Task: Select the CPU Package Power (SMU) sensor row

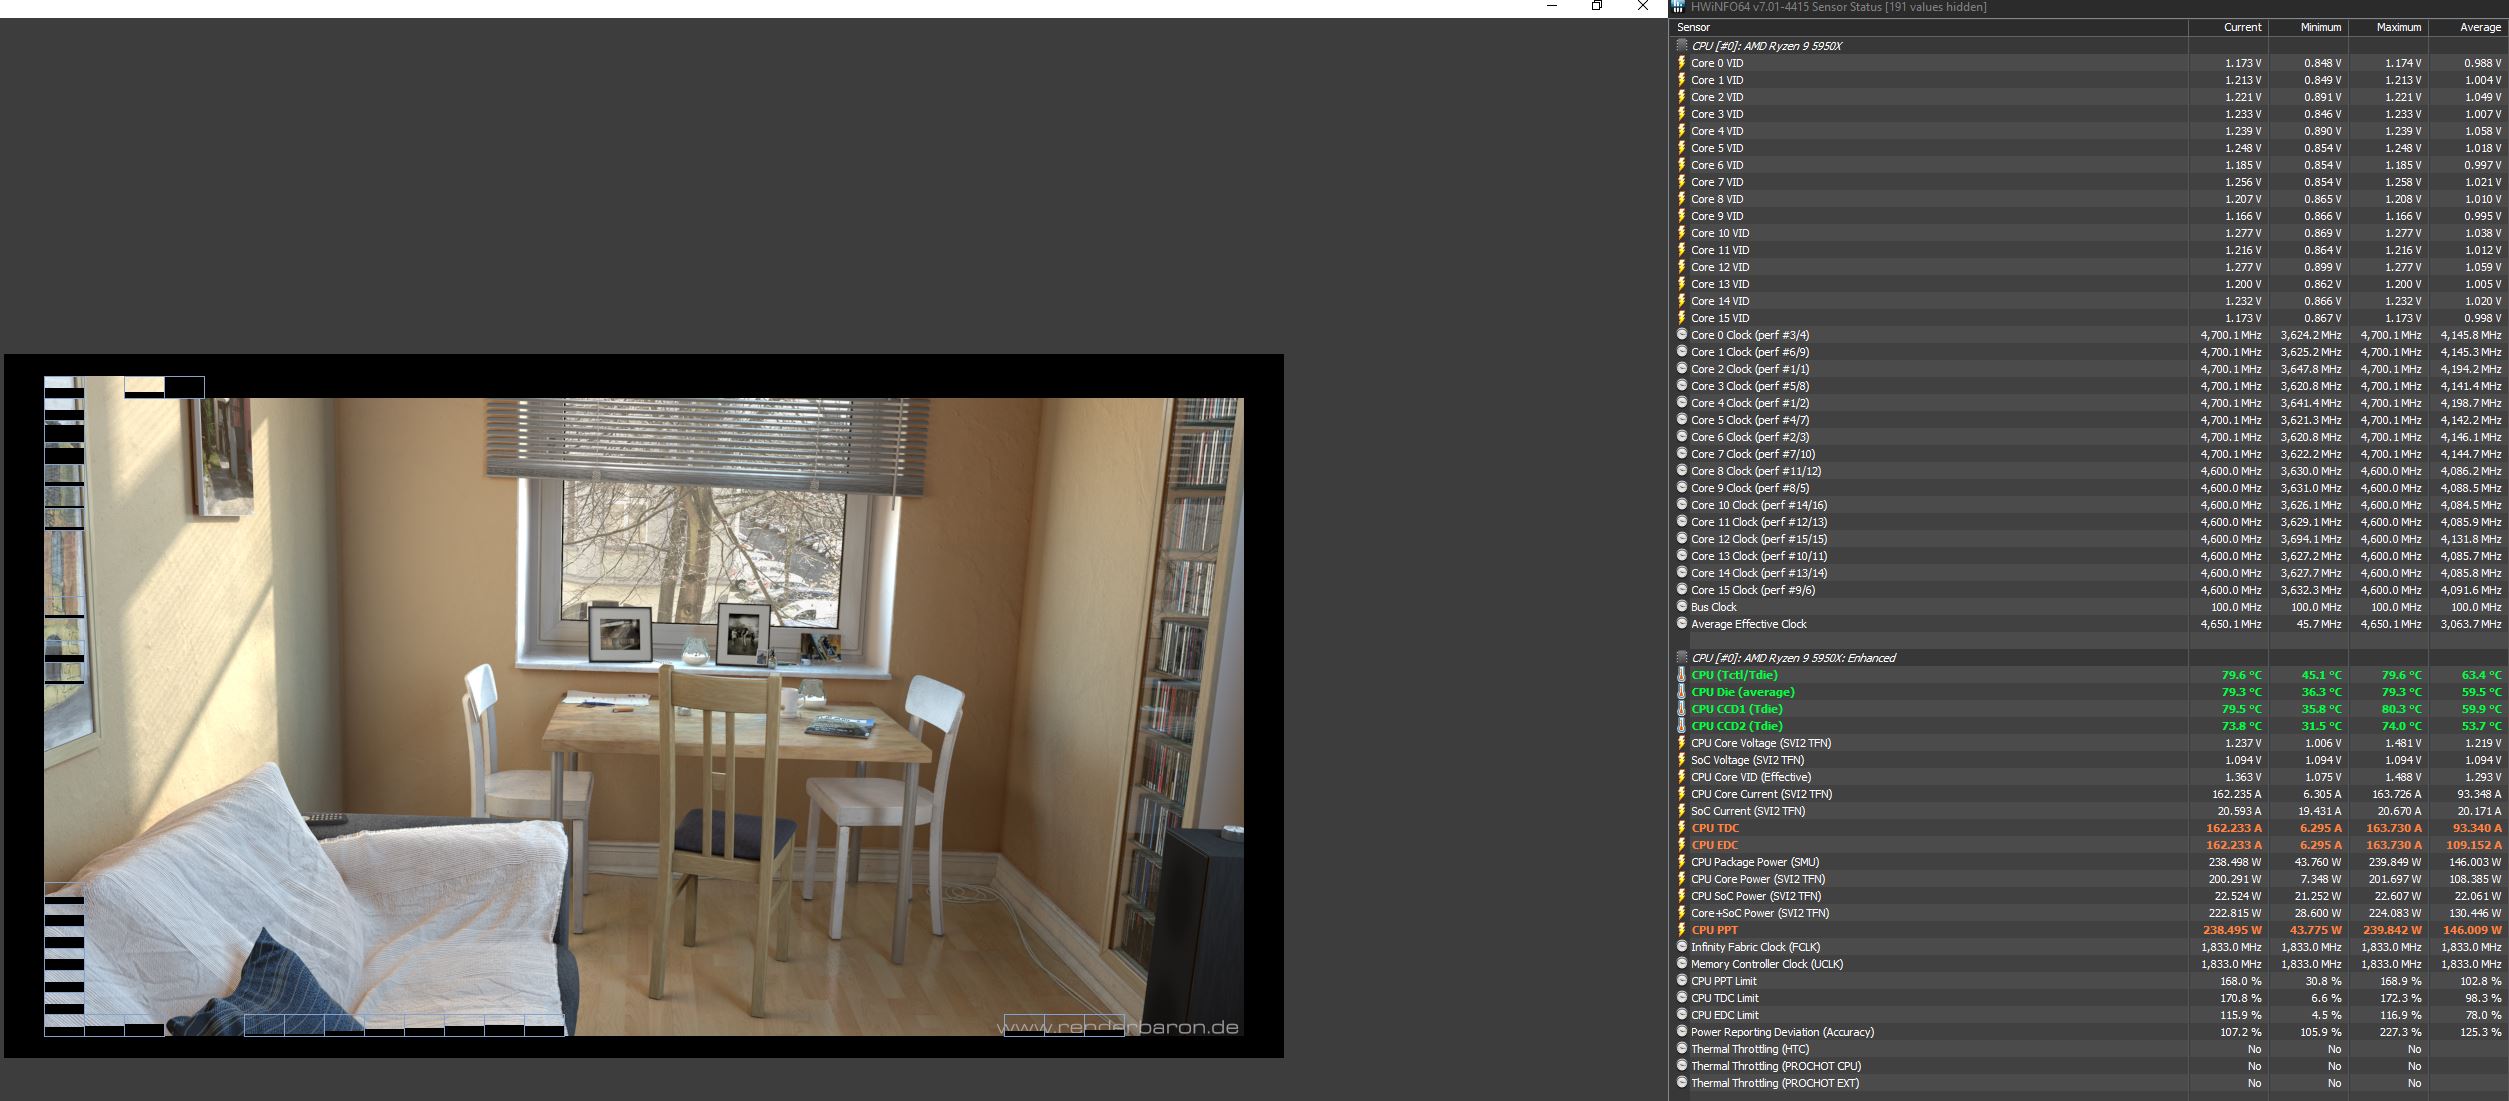Action: [x=1754, y=862]
